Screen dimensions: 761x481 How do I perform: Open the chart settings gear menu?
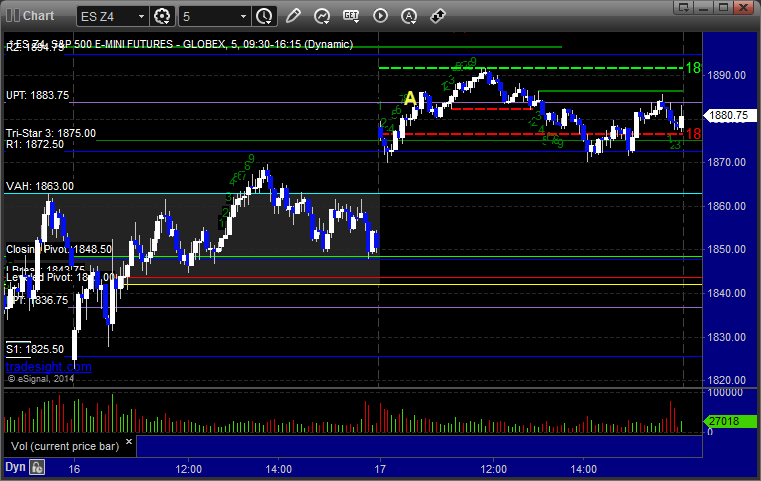coord(162,16)
